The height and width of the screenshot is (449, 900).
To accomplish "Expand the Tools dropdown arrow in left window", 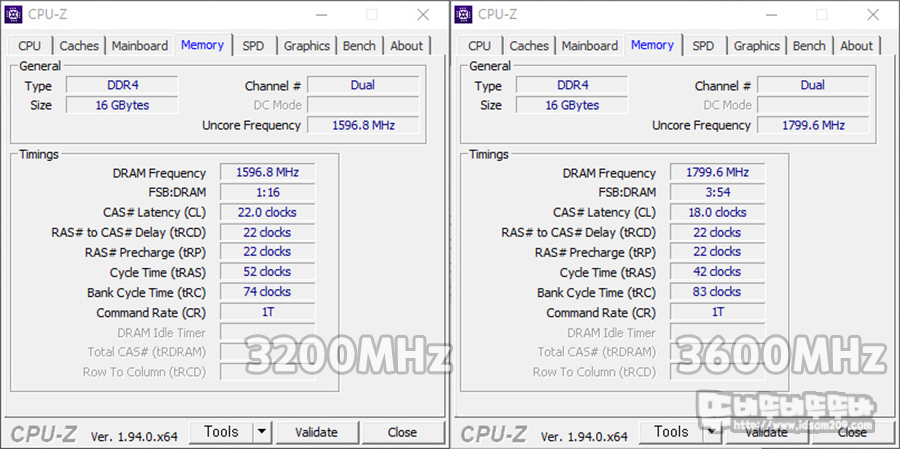I will 262,432.
